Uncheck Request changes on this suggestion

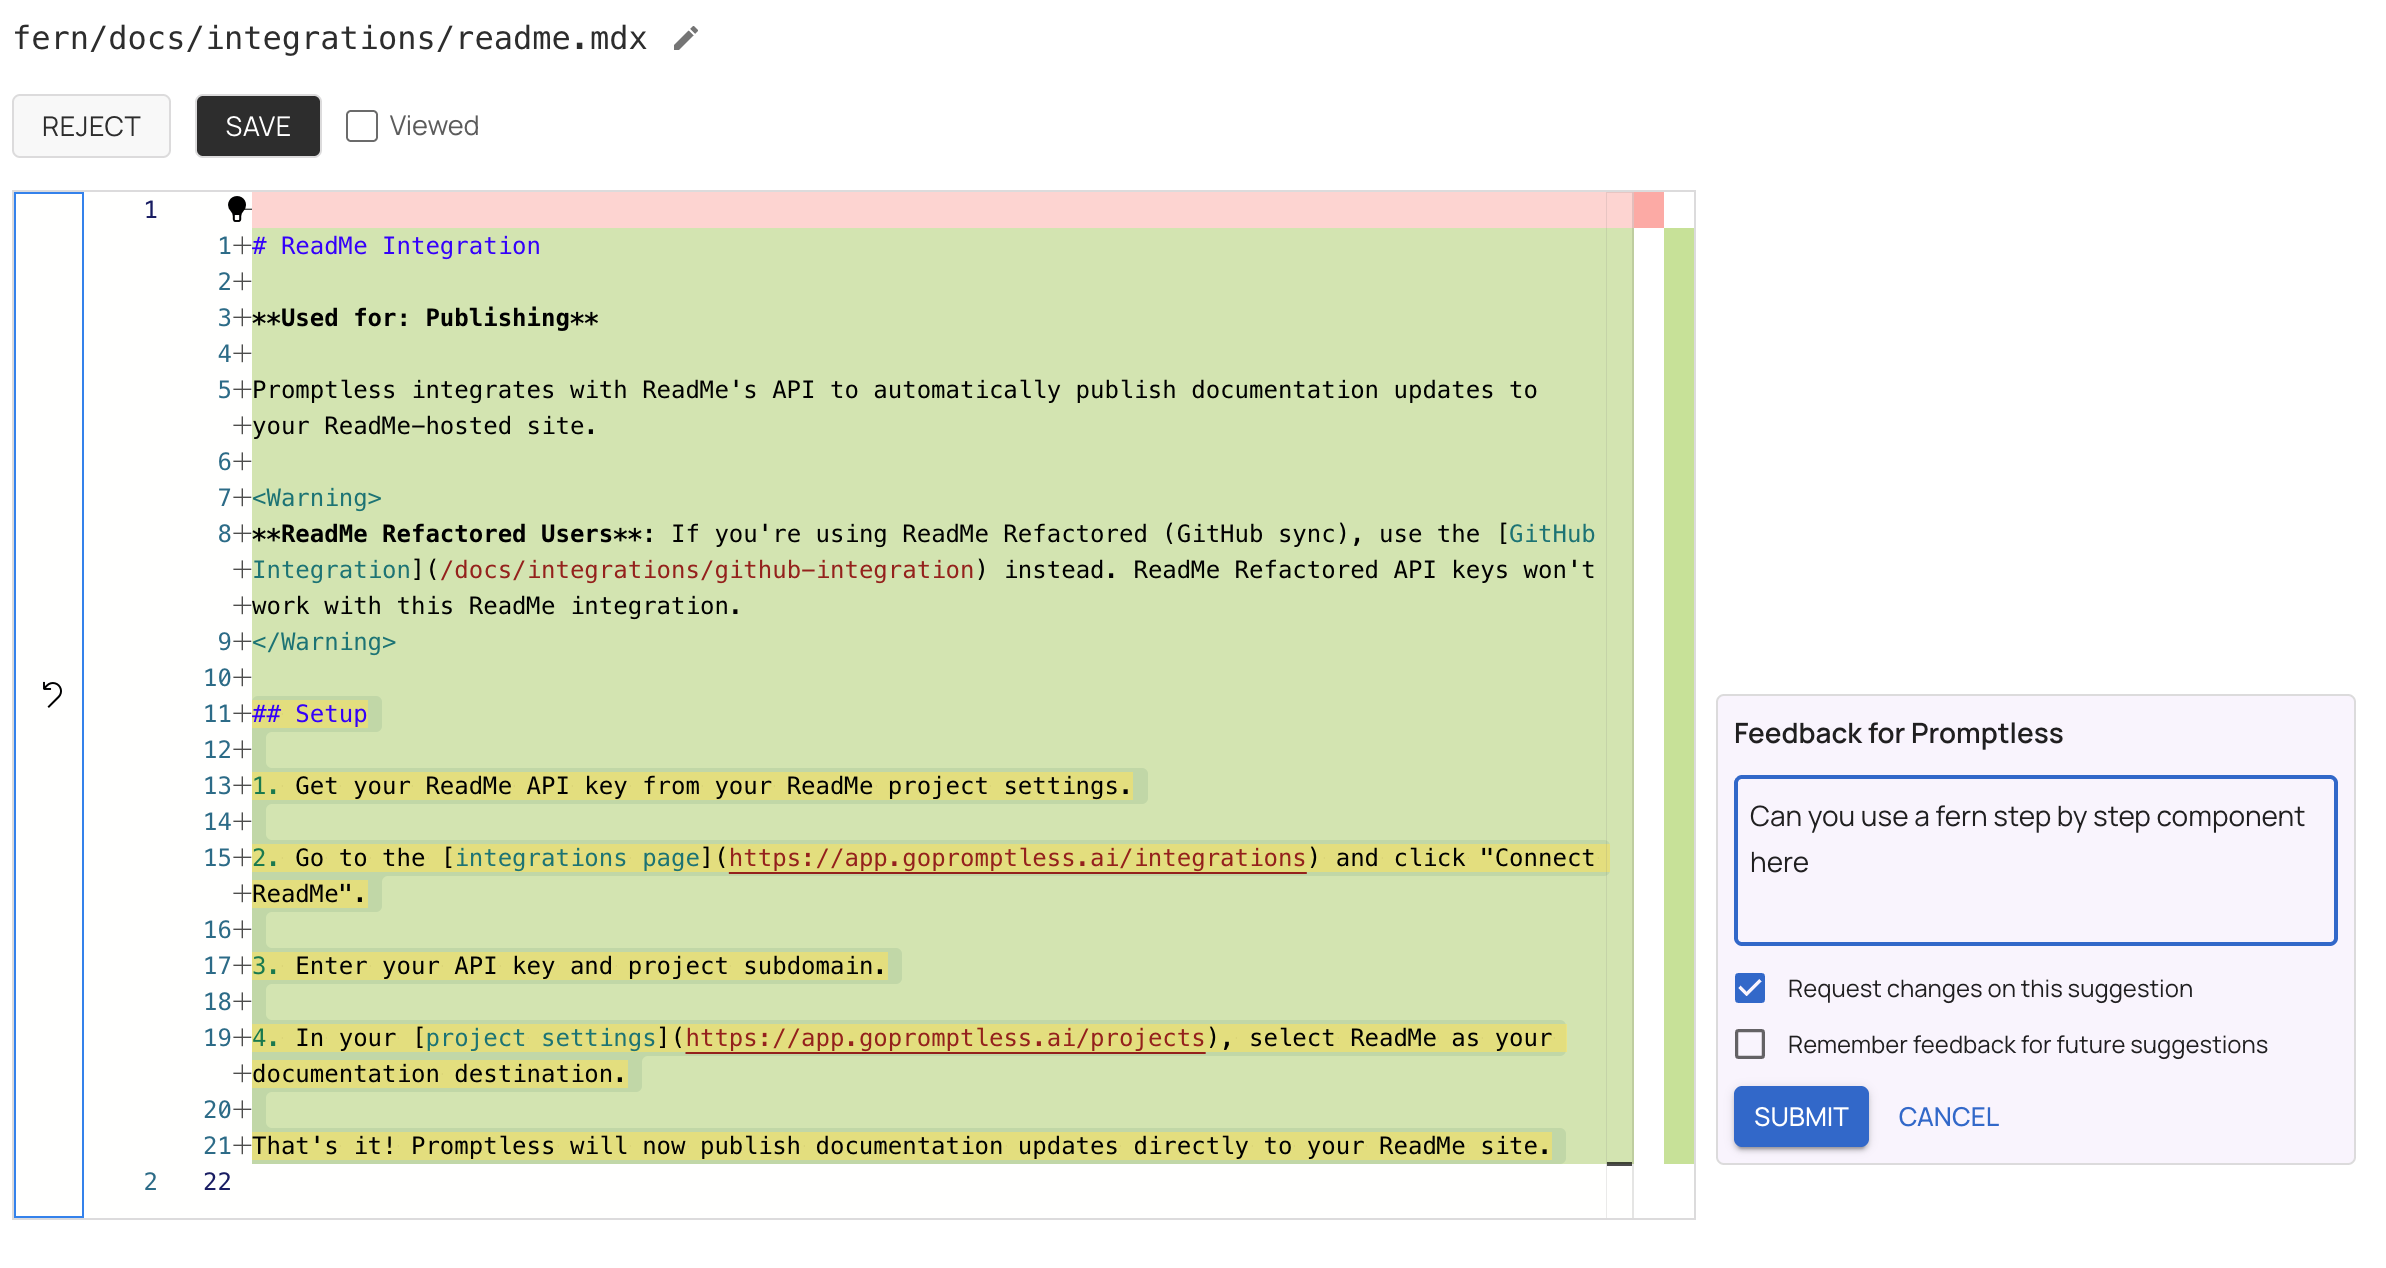[x=1750, y=988]
